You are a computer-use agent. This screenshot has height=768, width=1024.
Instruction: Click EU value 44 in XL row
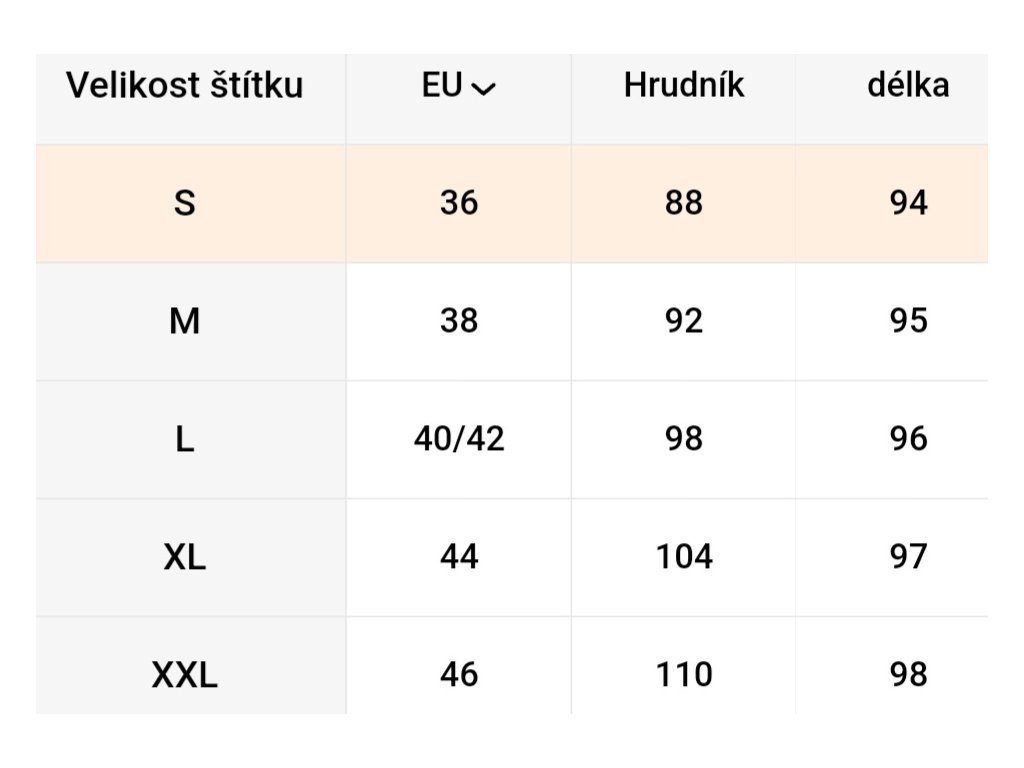(459, 557)
